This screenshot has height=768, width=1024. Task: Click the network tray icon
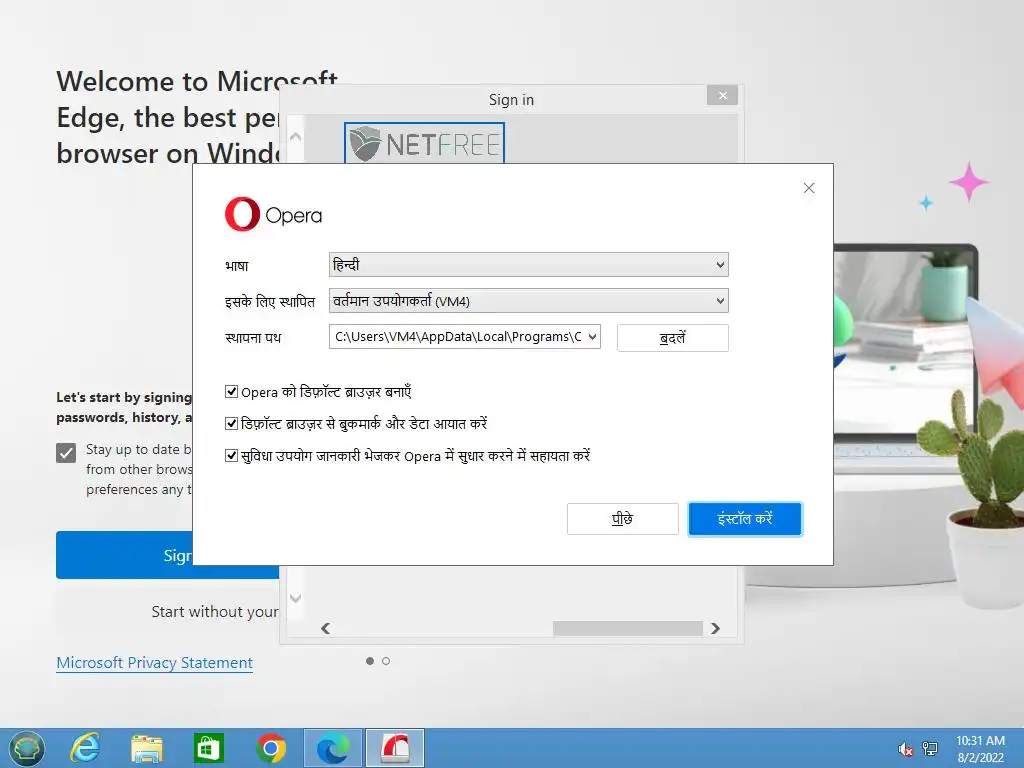pos(929,749)
